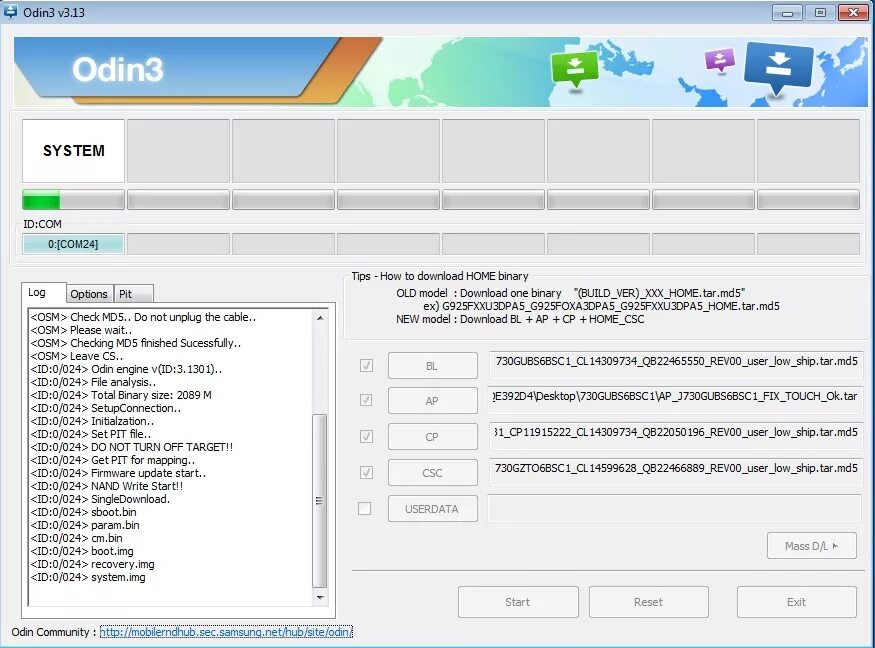Click log line 'SingleDownload.'
The image size is (875, 648).
pos(100,499)
